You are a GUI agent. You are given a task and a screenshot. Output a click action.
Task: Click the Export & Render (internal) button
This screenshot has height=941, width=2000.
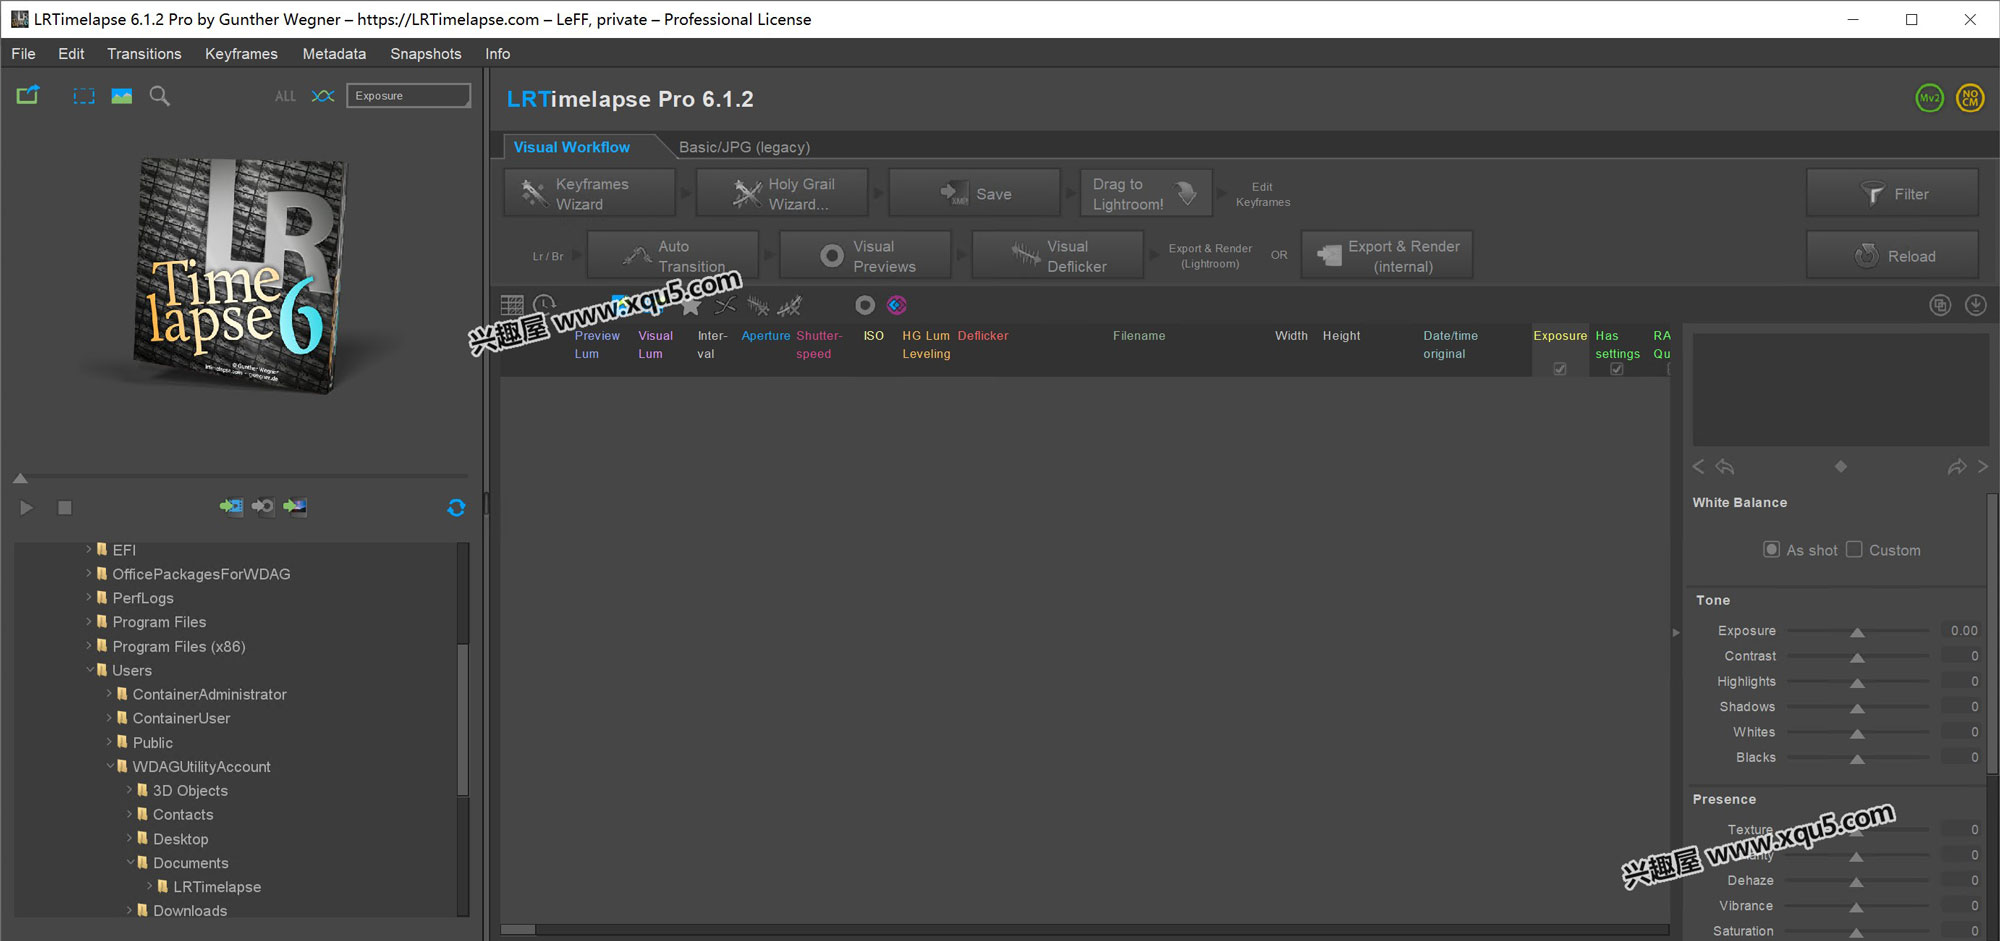point(1387,255)
